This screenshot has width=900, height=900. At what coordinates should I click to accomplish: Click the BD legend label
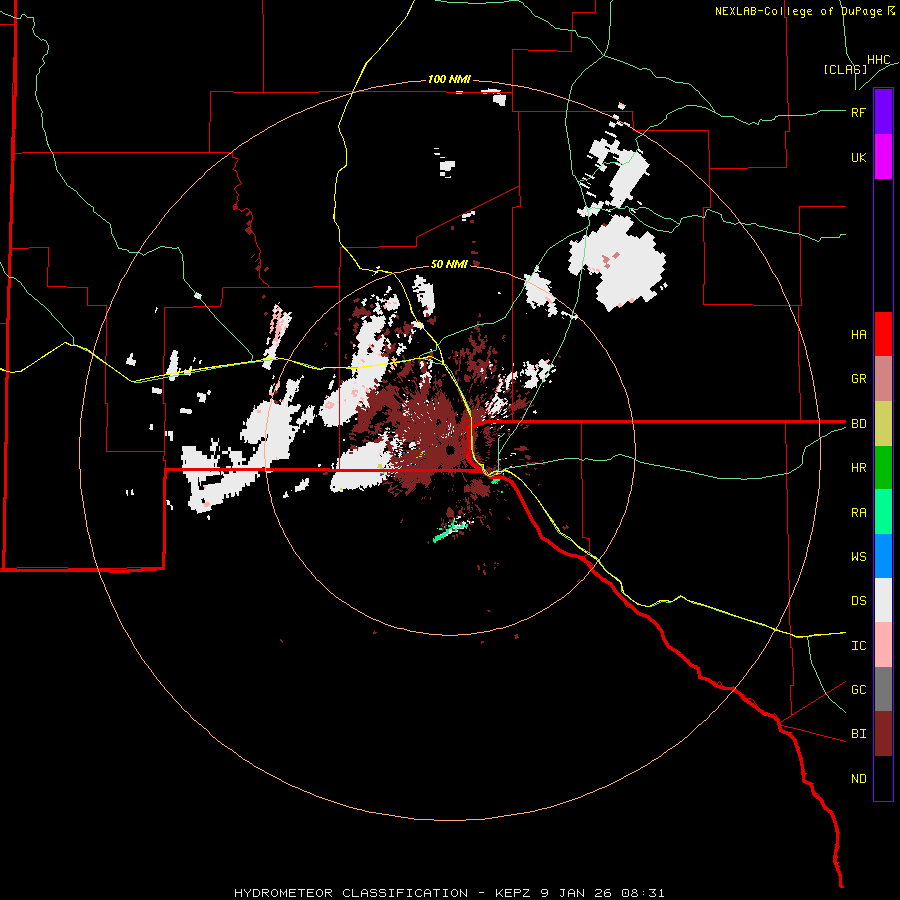click(858, 424)
